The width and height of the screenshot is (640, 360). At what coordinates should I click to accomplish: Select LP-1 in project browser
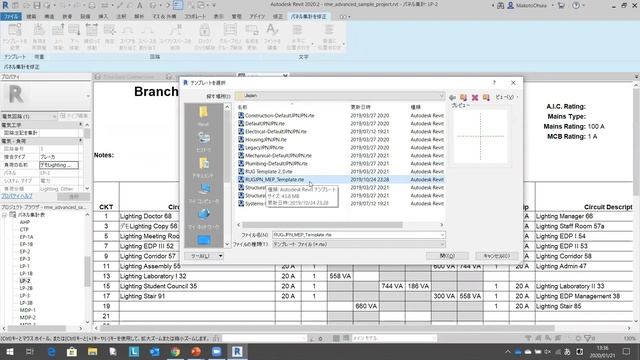pos(25,266)
